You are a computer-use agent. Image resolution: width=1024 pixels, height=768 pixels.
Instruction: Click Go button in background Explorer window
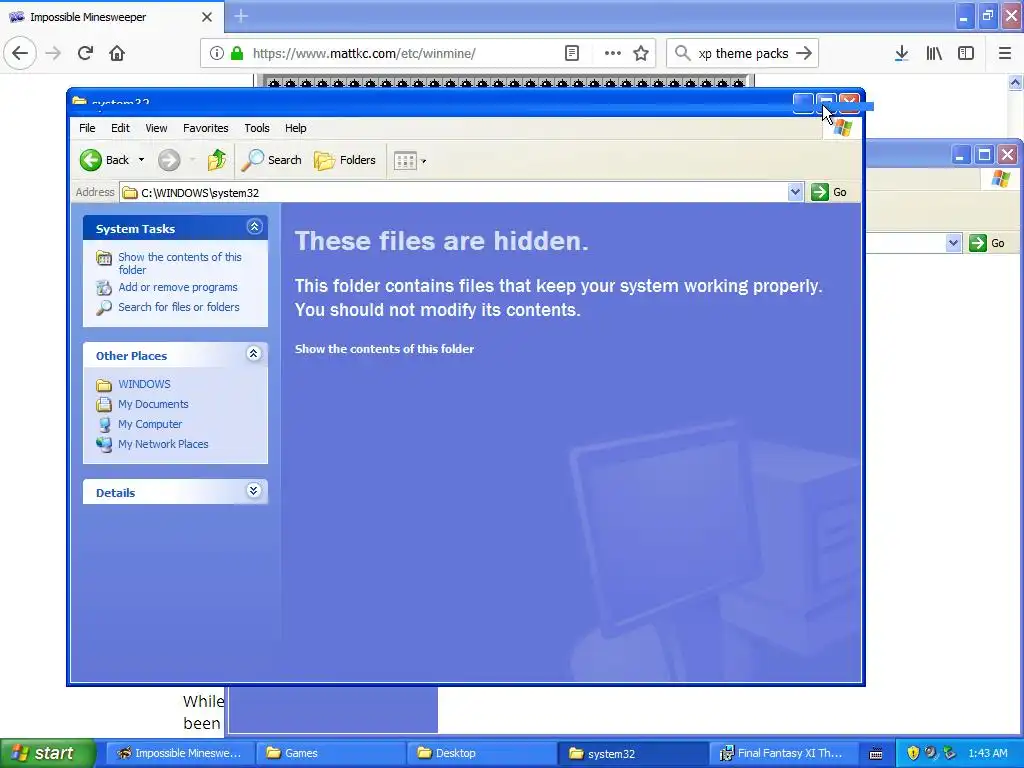coord(987,243)
